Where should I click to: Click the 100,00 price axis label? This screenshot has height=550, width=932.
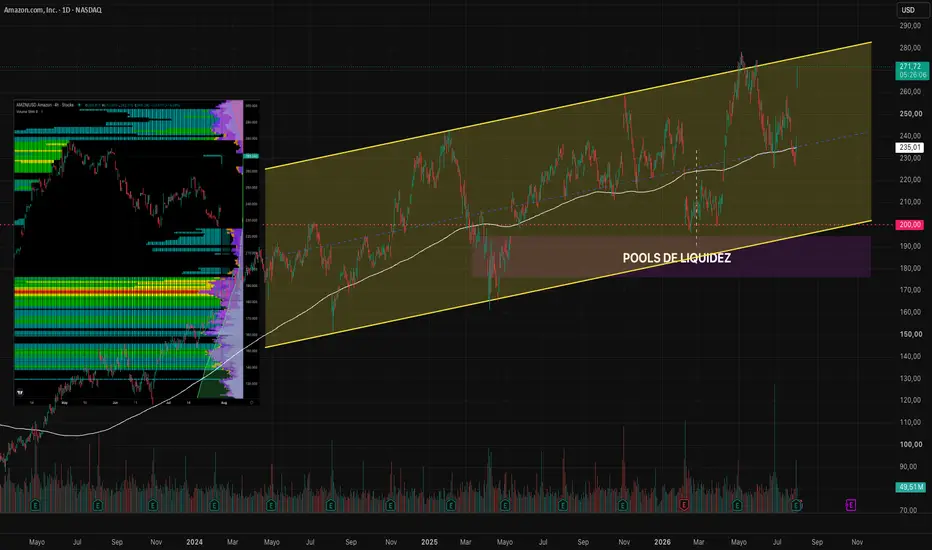(x=910, y=444)
